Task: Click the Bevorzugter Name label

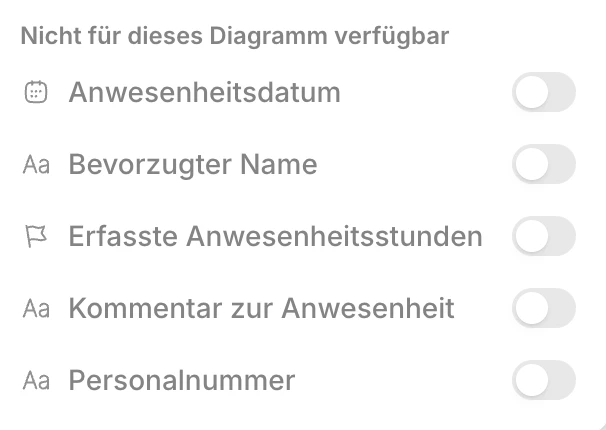Action: pyautogui.click(x=193, y=165)
